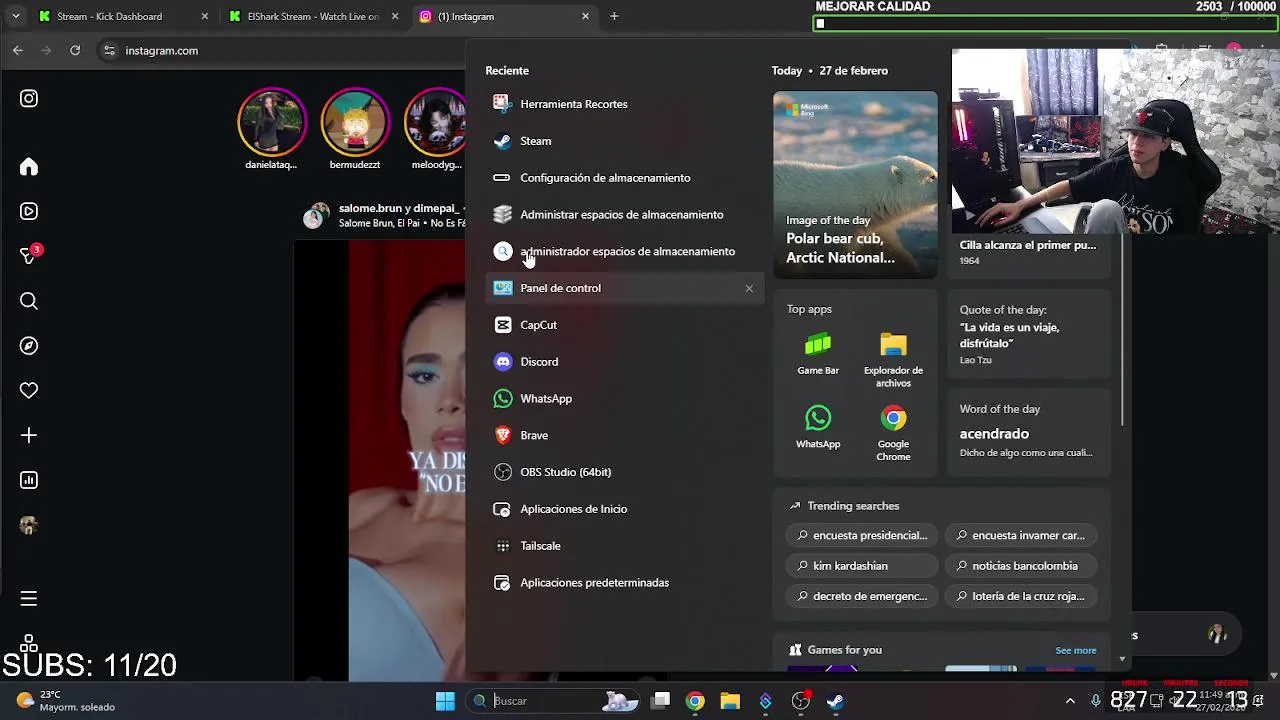Open Reels in the Instagram sidebar
1280x720 pixels.
[29, 211]
